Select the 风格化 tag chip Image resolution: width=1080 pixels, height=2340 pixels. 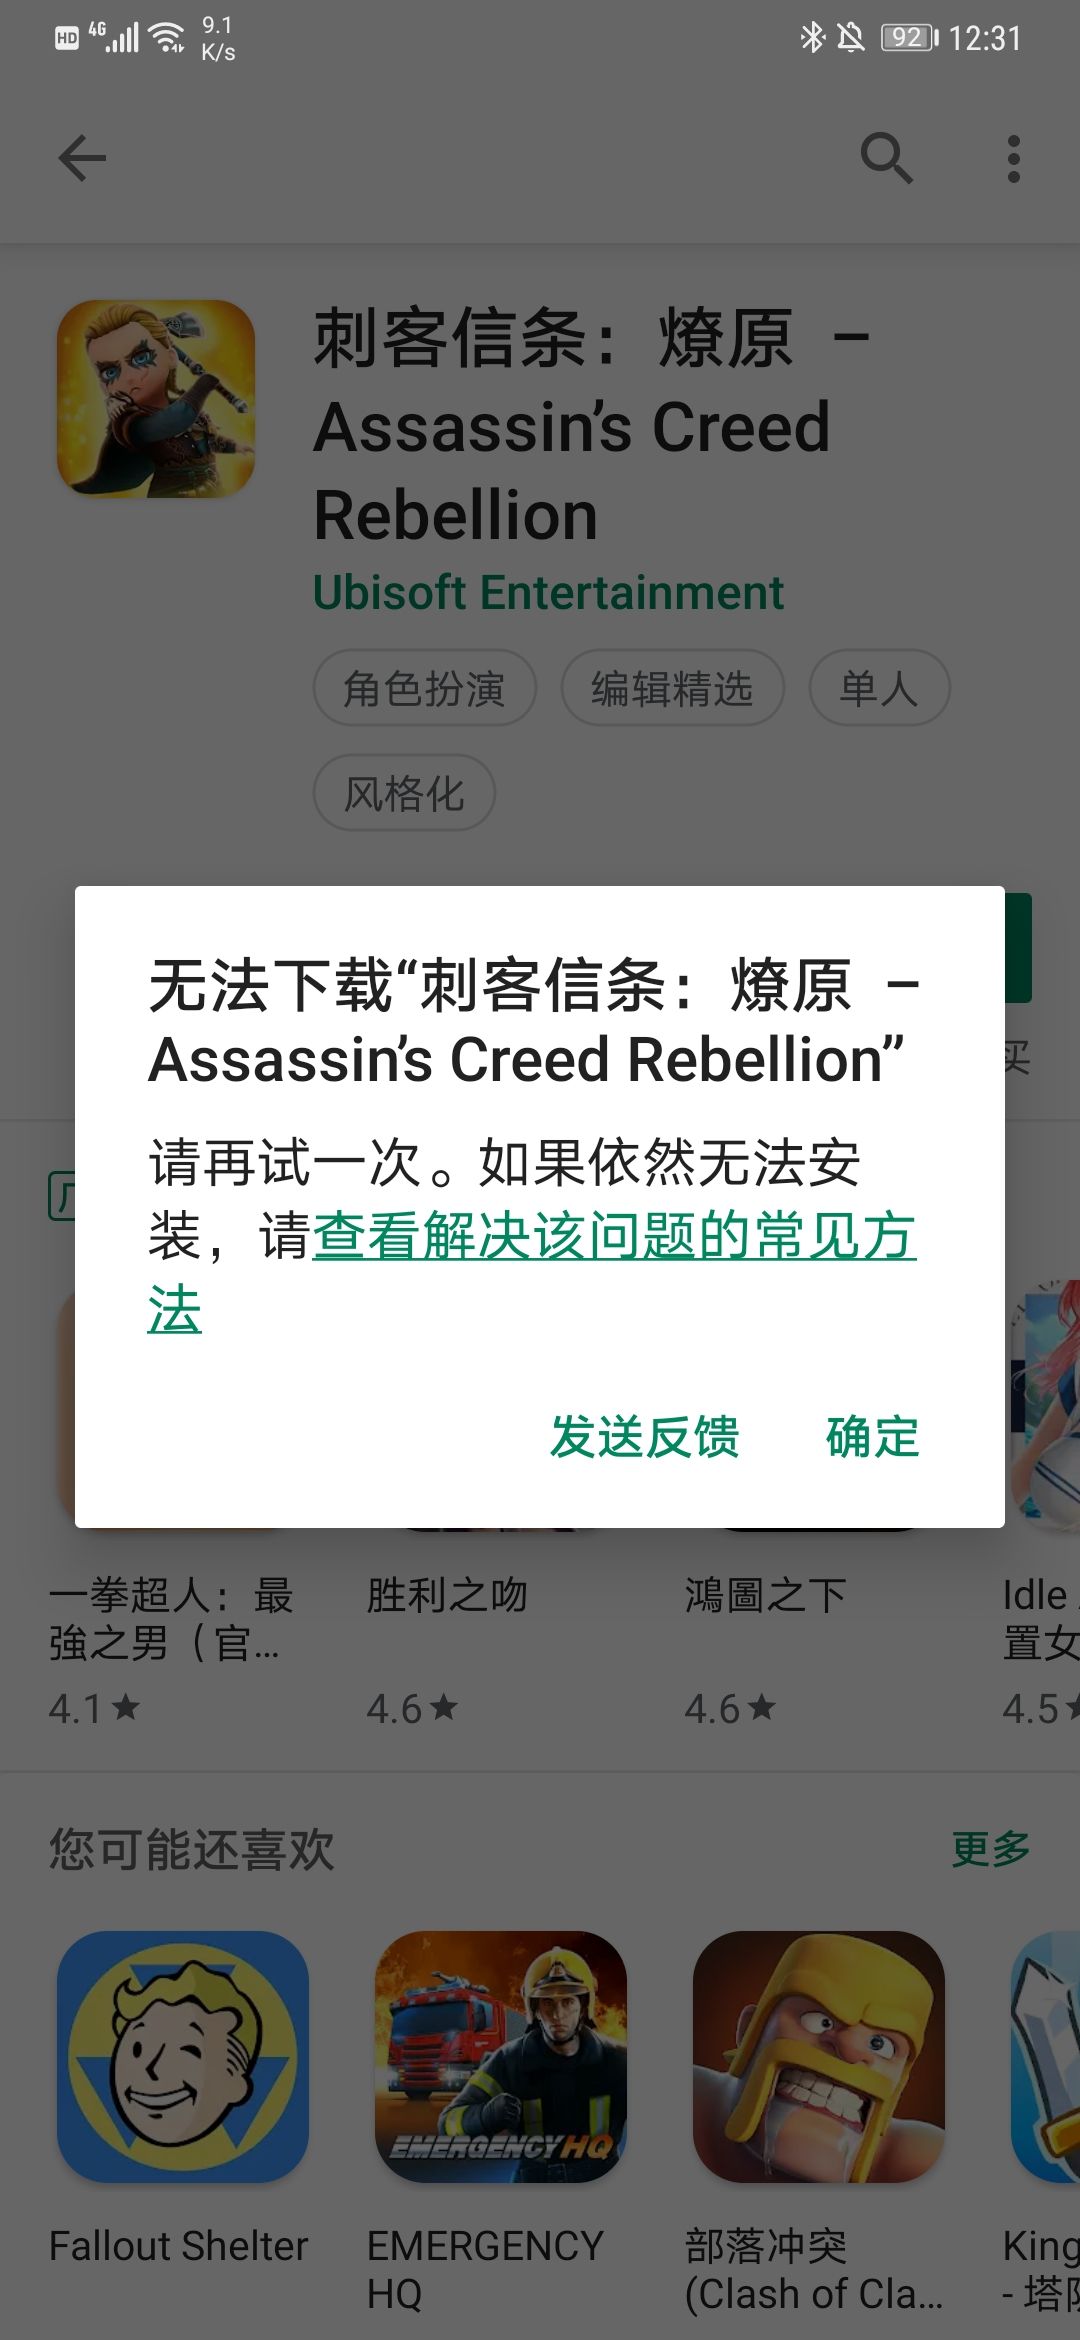[x=404, y=793]
